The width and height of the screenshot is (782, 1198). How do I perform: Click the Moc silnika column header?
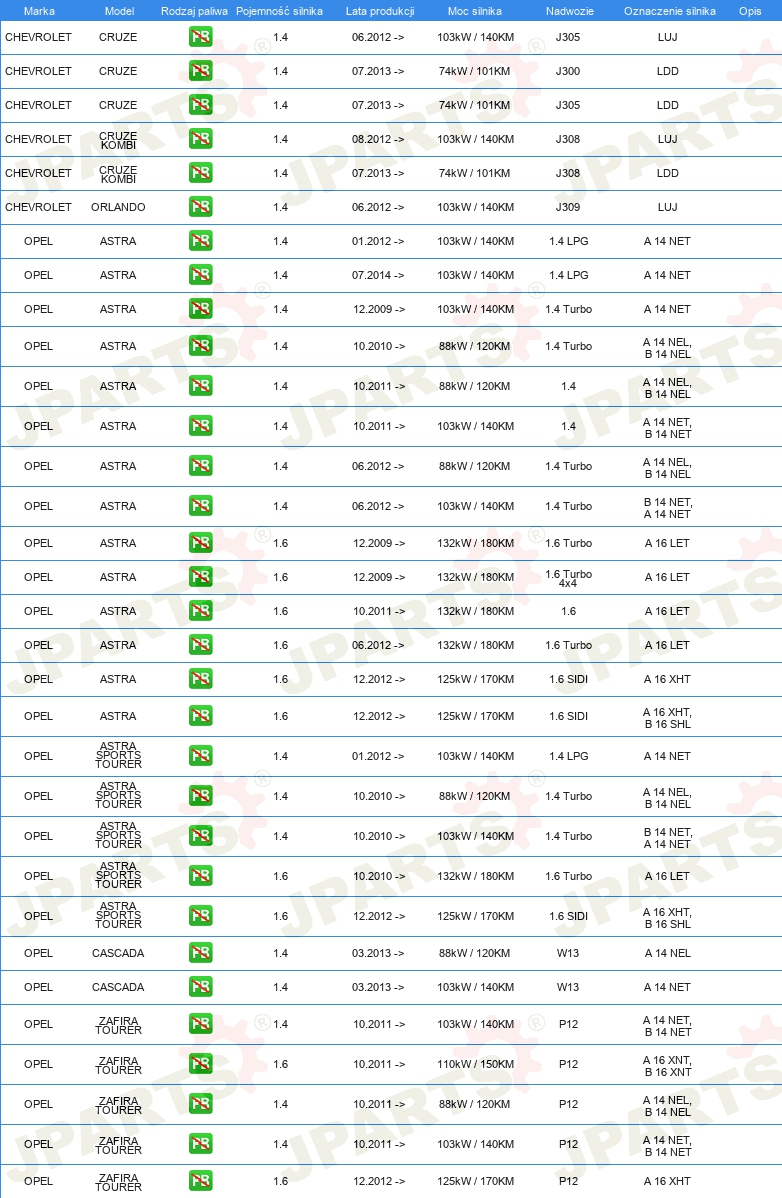(x=475, y=11)
